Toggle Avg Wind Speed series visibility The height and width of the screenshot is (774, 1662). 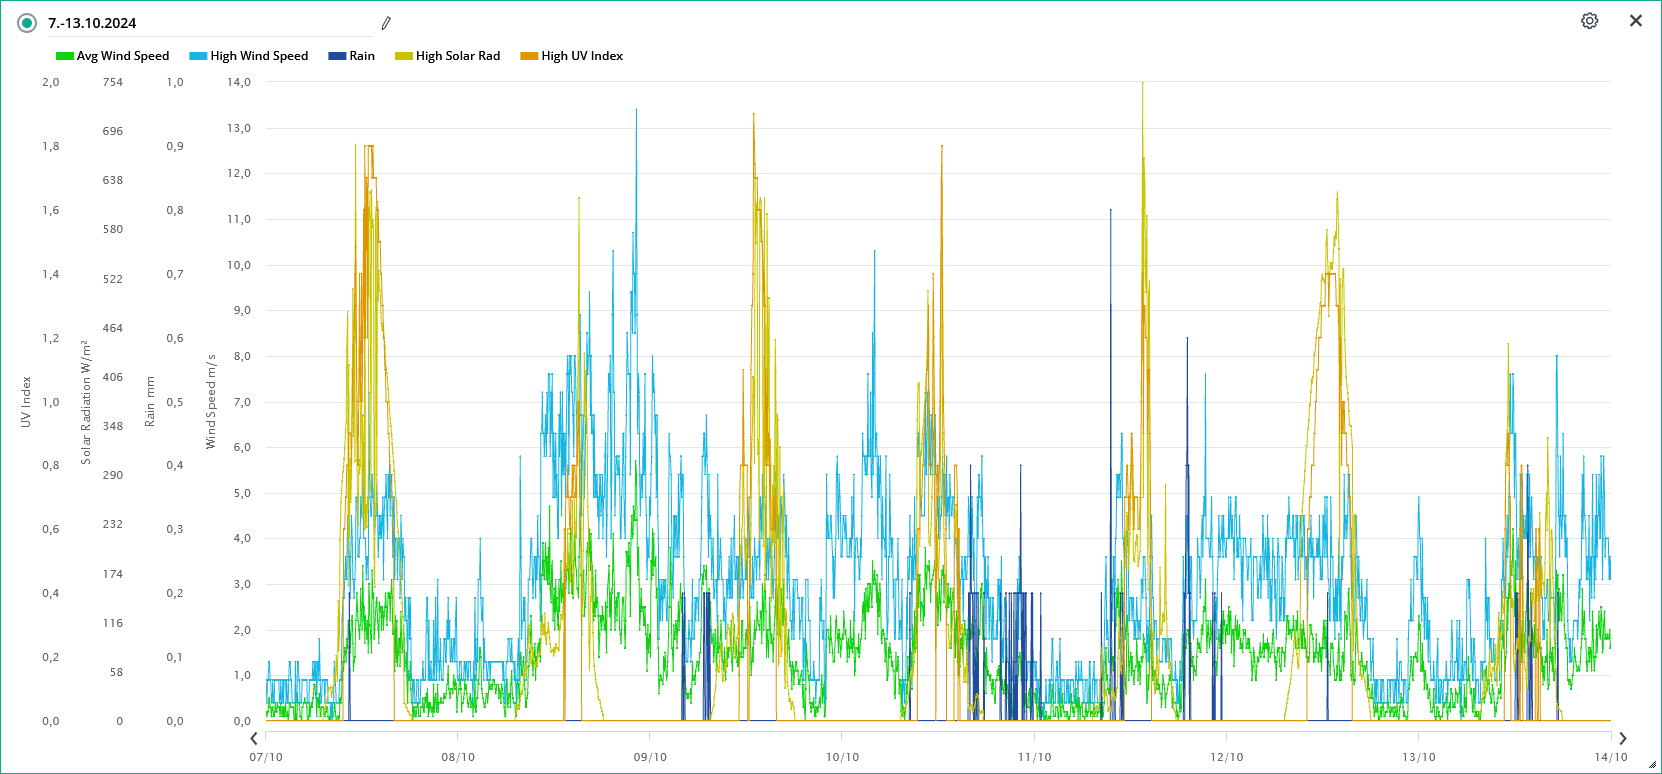(x=122, y=56)
